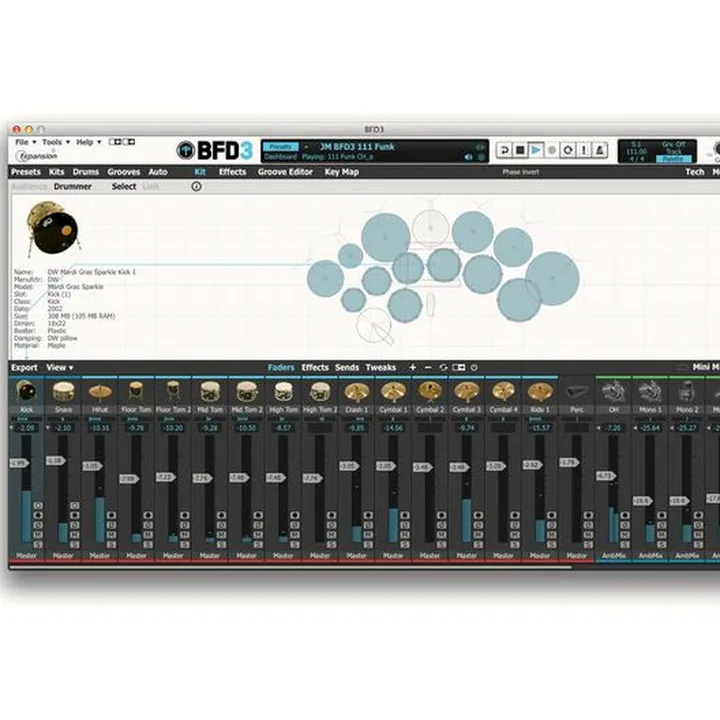The height and width of the screenshot is (720, 720).
Task: Mute the Cymbal 1 channel
Action: [x=405, y=534]
